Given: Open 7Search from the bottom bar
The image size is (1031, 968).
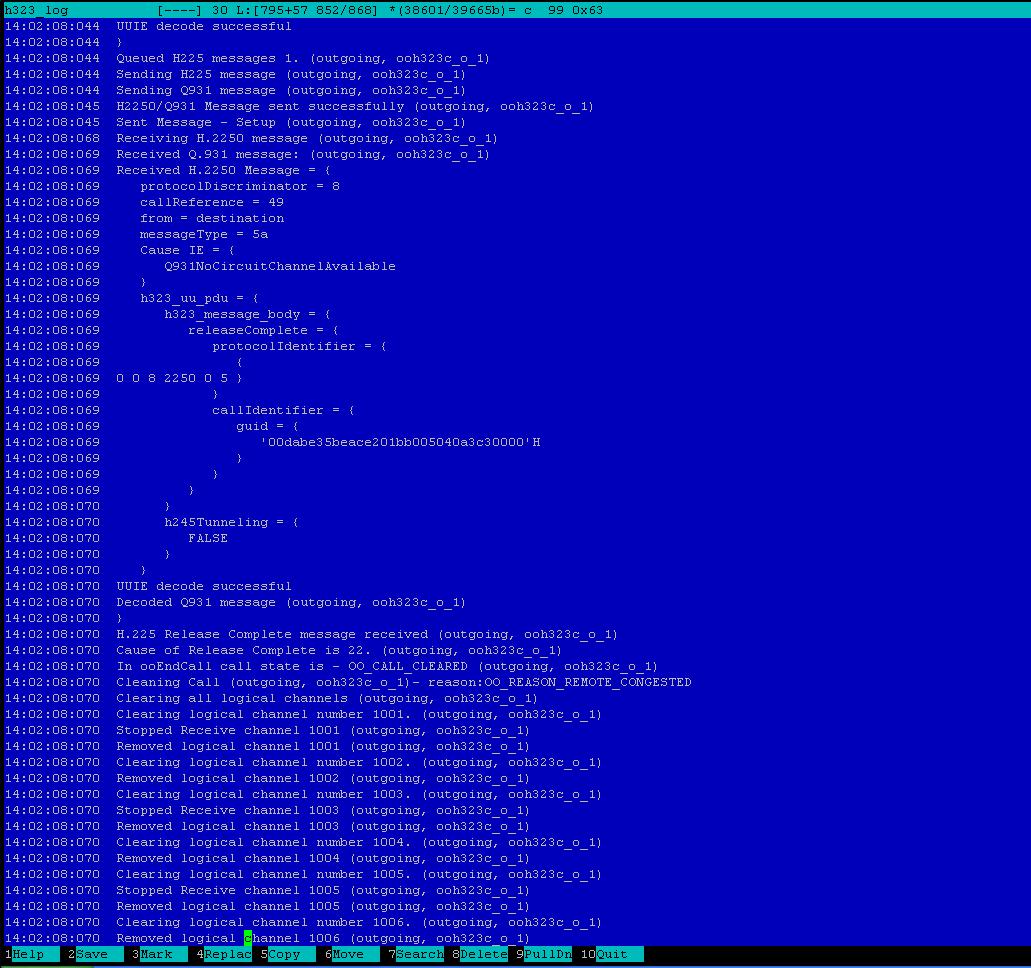Looking at the screenshot, I should pyautogui.click(x=419, y=954).
